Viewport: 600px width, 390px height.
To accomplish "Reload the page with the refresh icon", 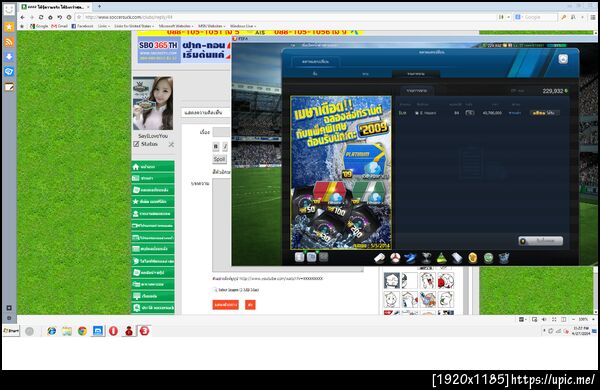I will pyautogui.click(x=41, y=17).
